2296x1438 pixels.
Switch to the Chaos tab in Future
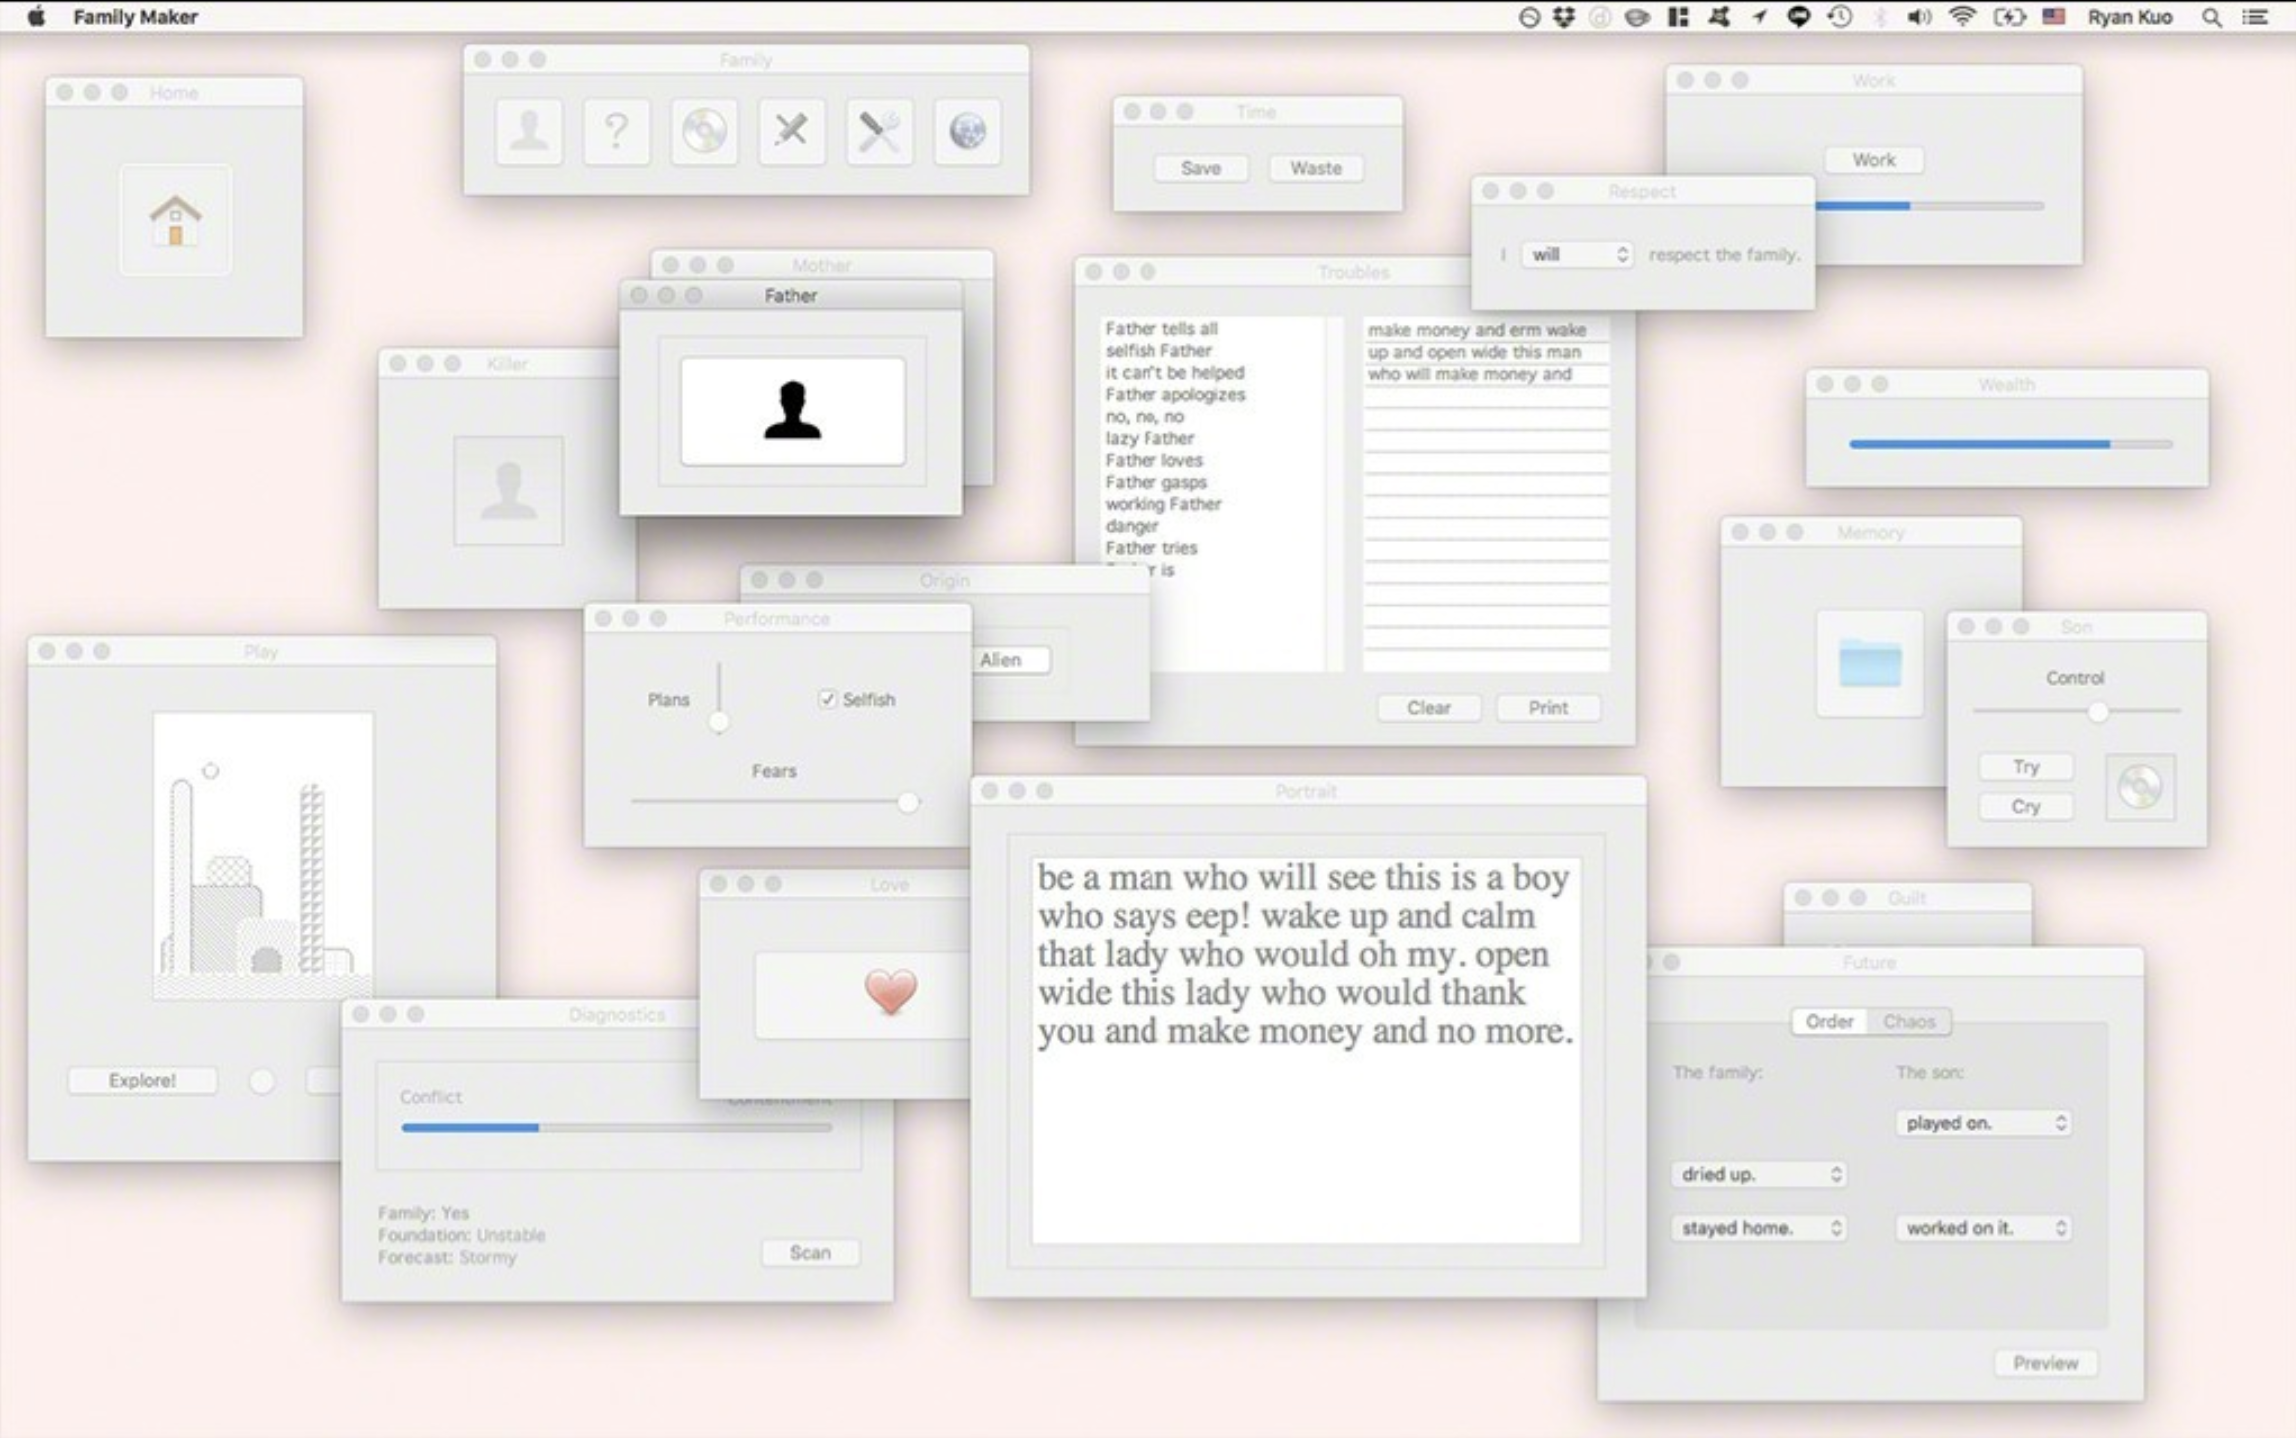coord(1908,1021)
